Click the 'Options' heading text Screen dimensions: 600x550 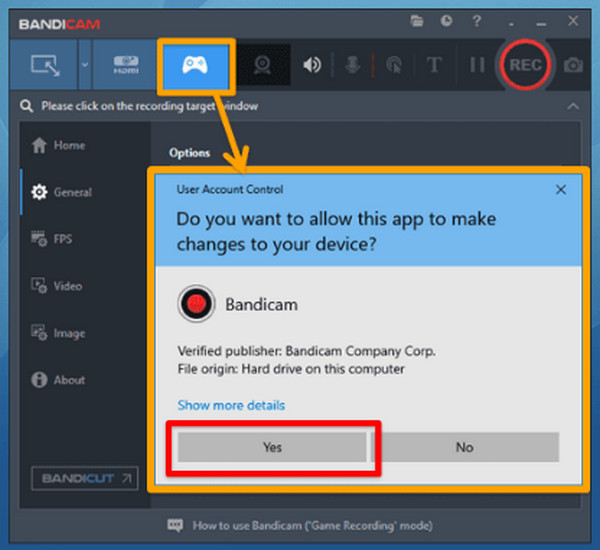(x=189, y=153)
